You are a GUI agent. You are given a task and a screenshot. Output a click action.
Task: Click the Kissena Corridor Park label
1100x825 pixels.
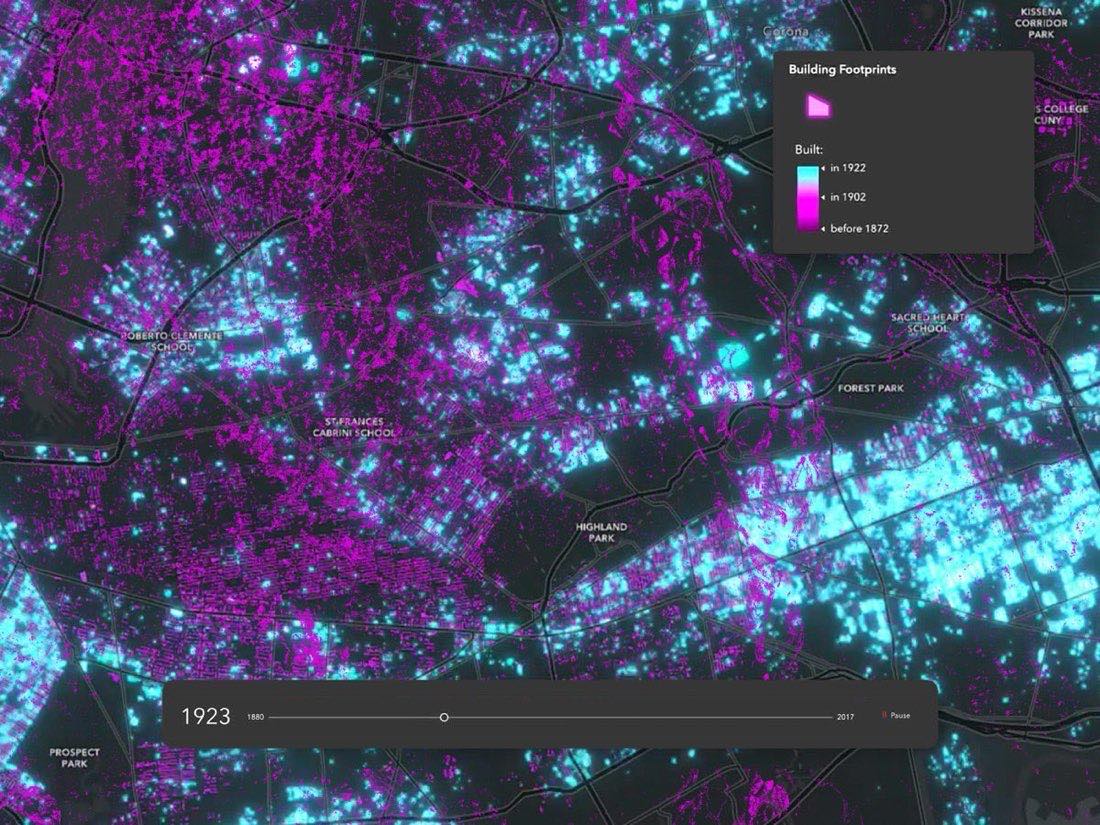[1041, 23]
